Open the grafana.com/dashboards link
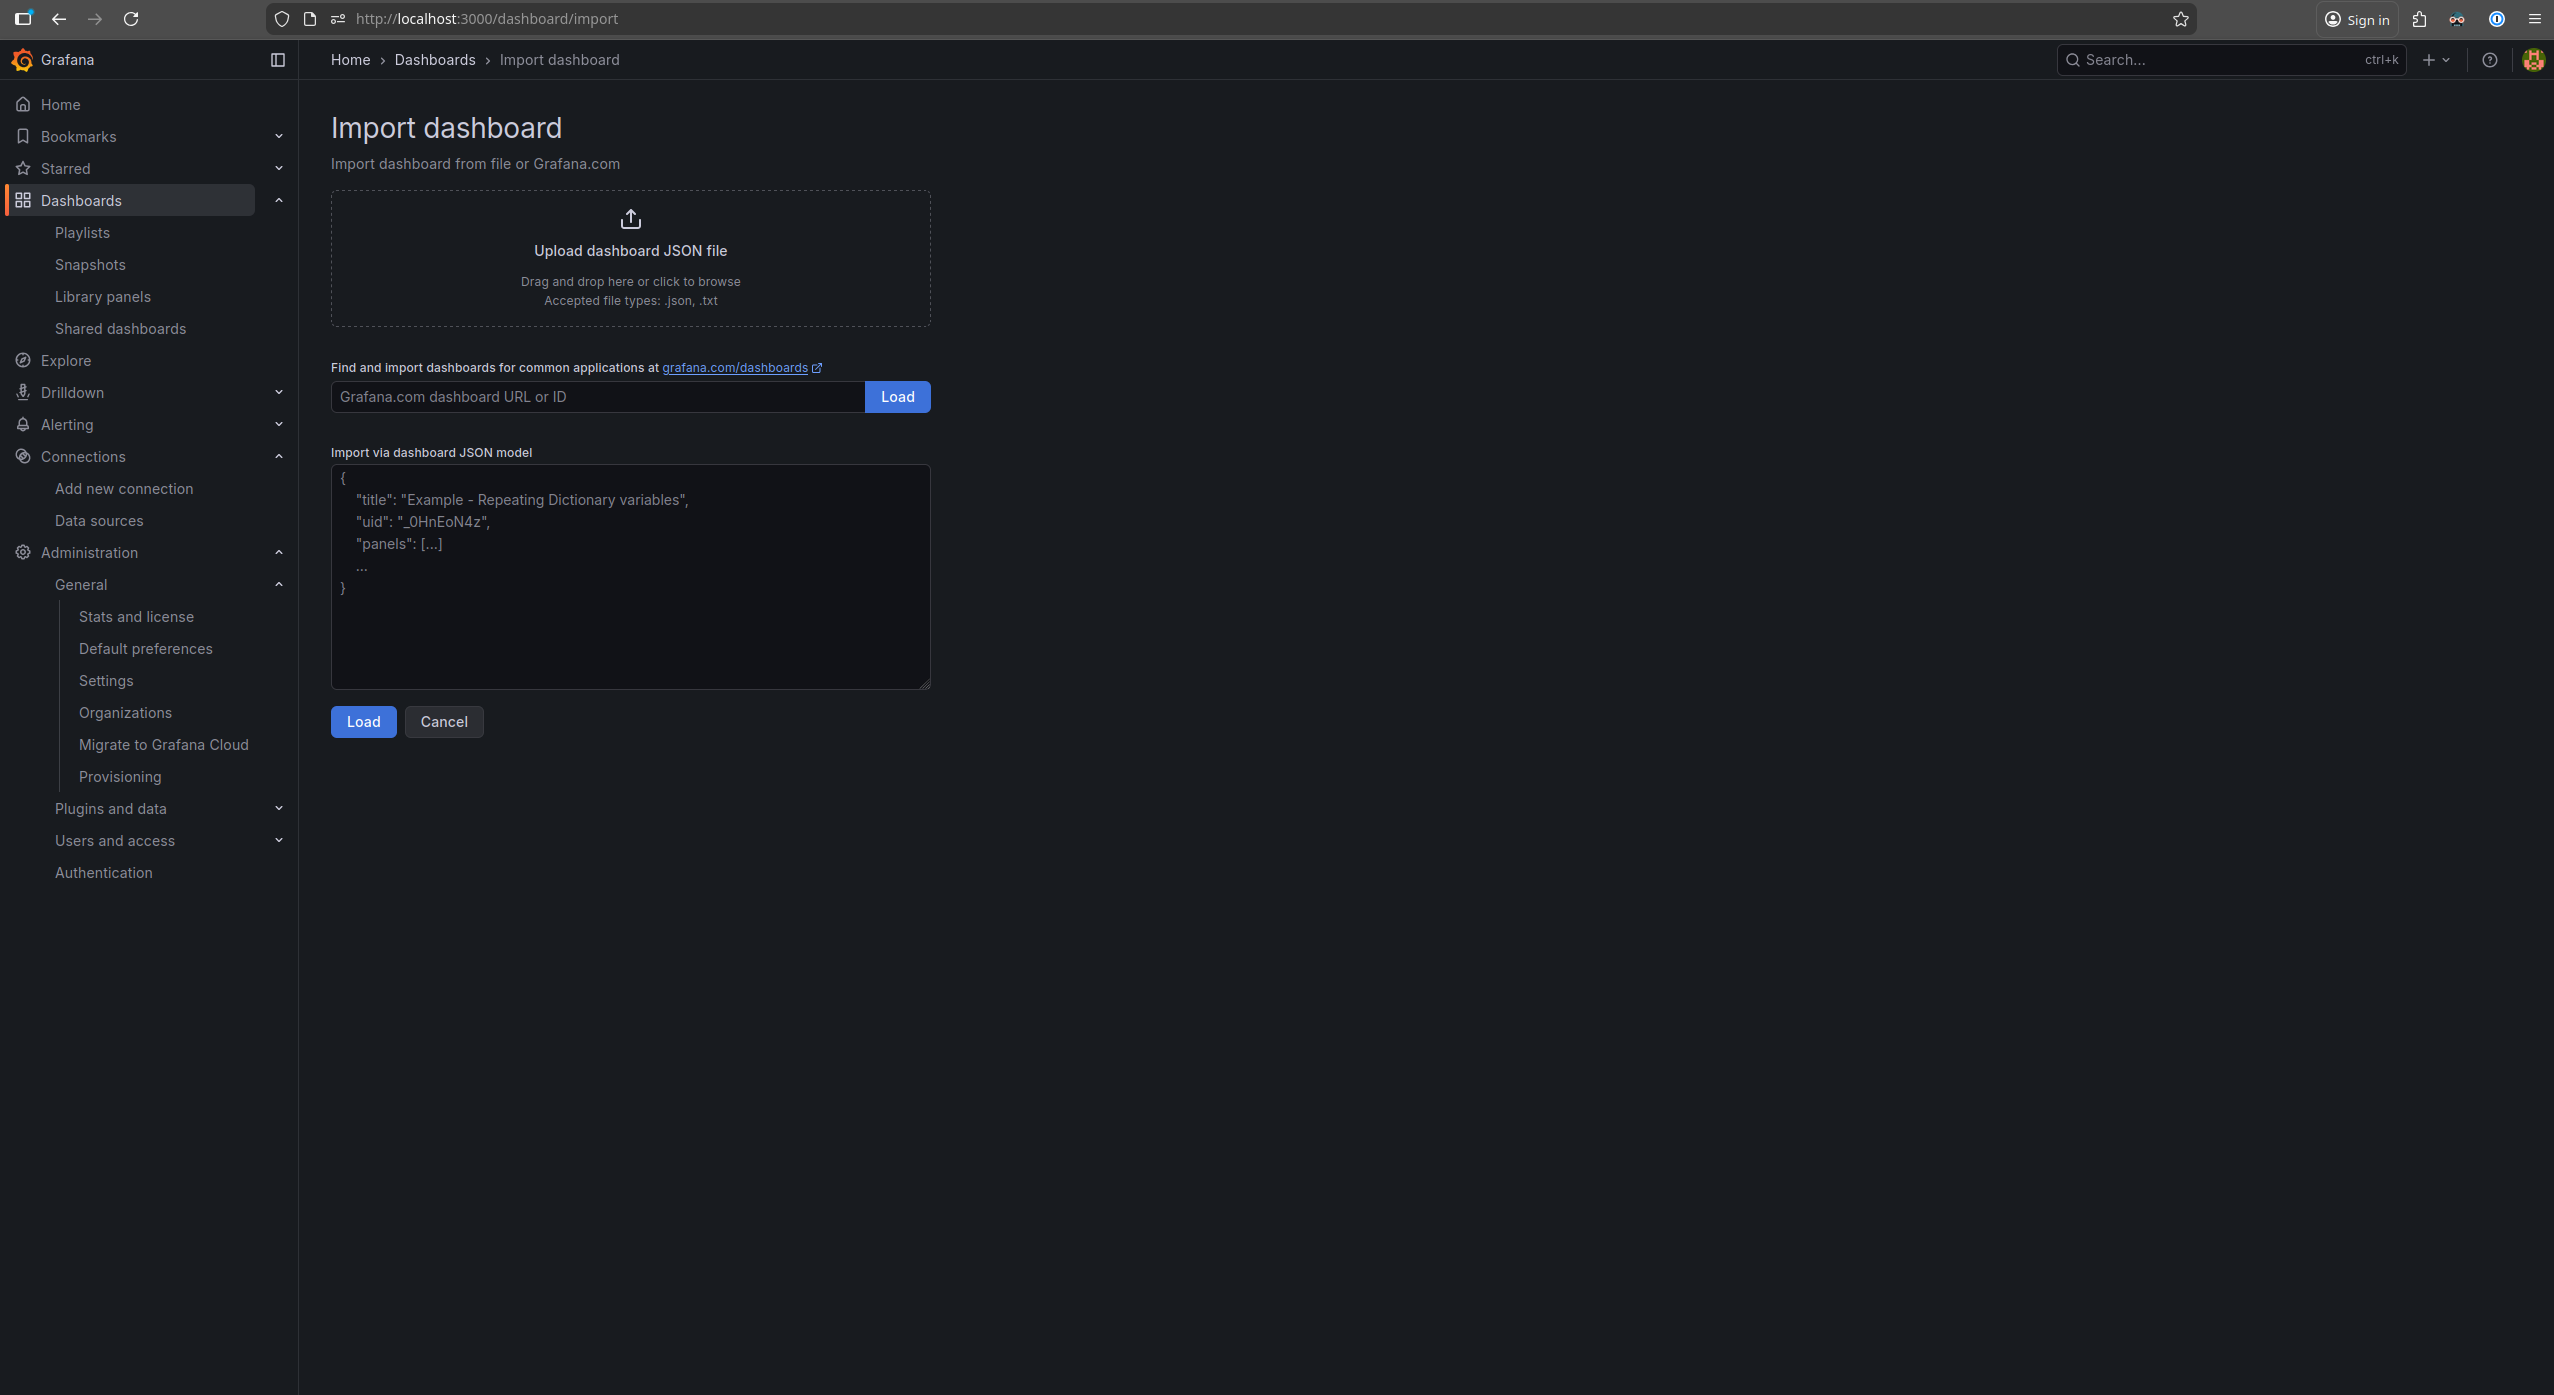 coord(735,368)
